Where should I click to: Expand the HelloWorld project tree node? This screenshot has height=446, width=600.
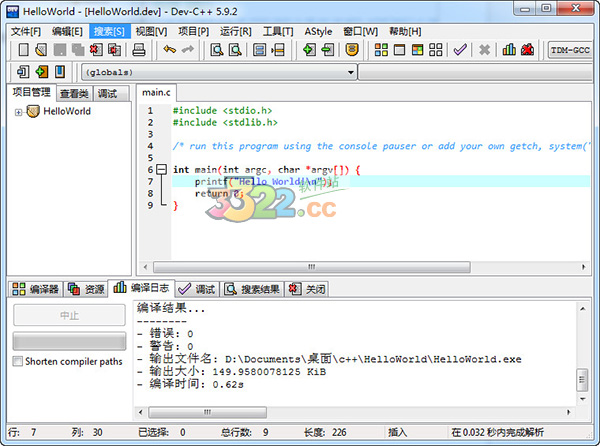(x=18, y=112)
